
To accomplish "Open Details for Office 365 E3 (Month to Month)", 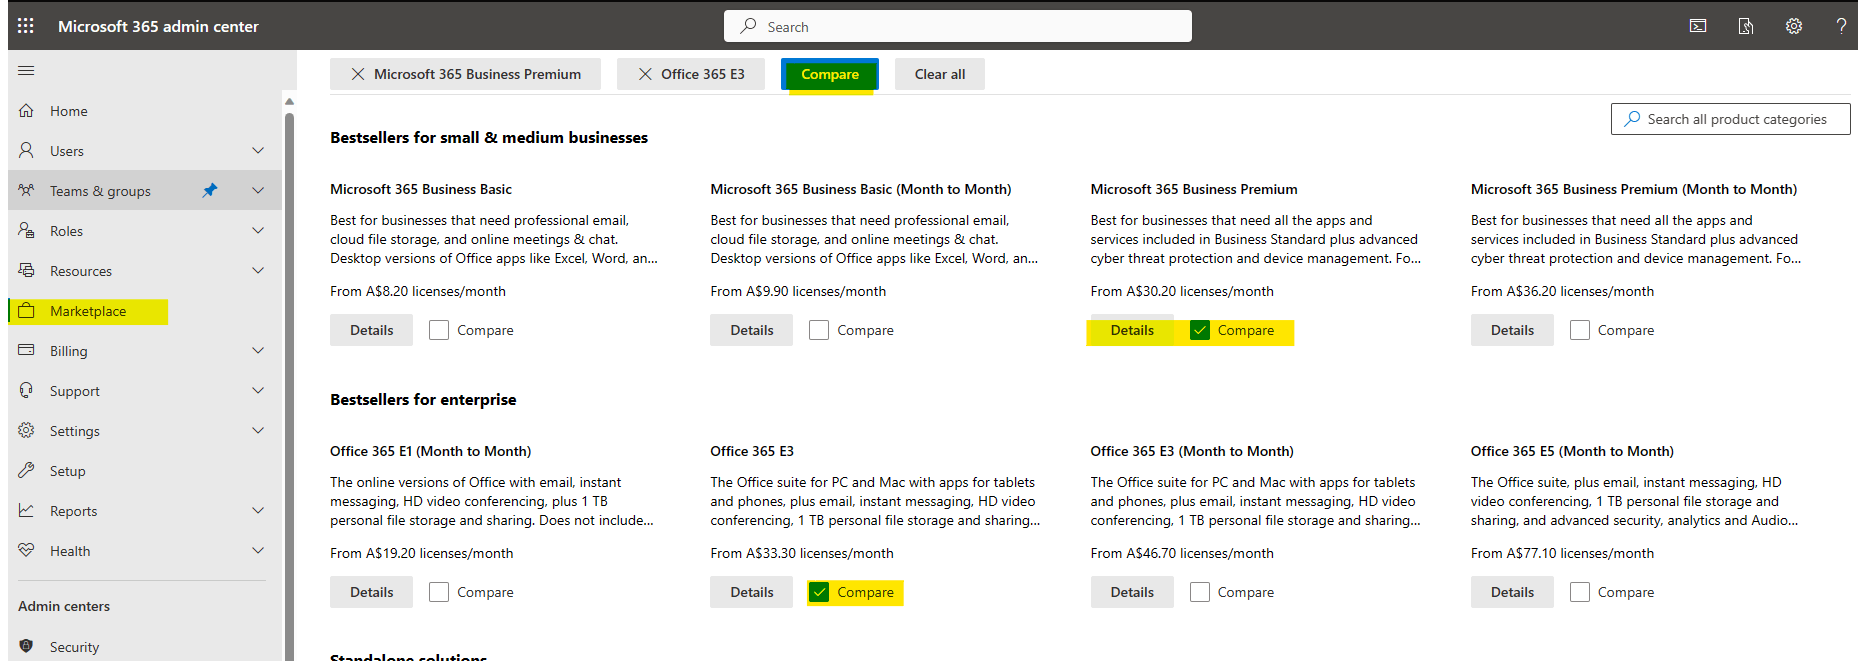I will 1132,592.
